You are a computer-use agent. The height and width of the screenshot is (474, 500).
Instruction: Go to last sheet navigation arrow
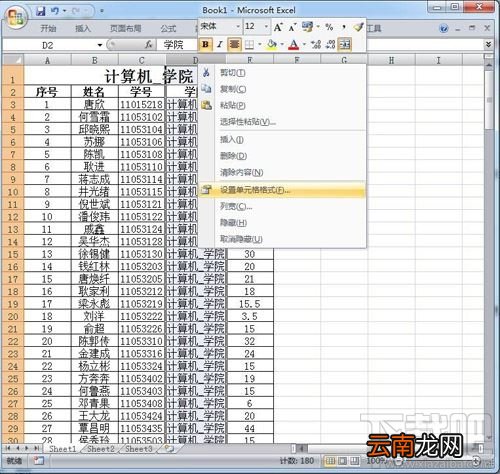[x=37, y=449]
